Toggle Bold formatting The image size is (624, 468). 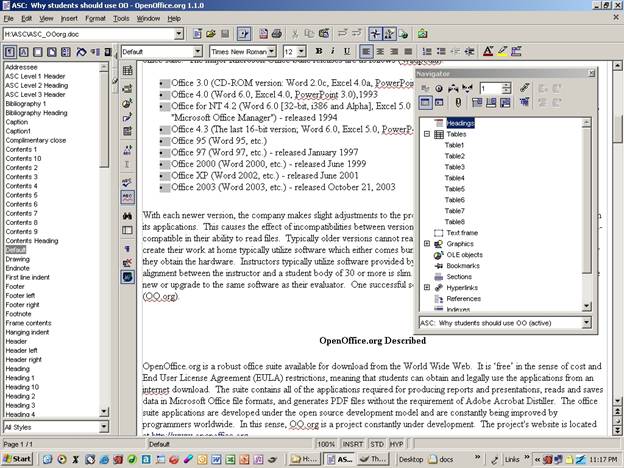(319, 51)
